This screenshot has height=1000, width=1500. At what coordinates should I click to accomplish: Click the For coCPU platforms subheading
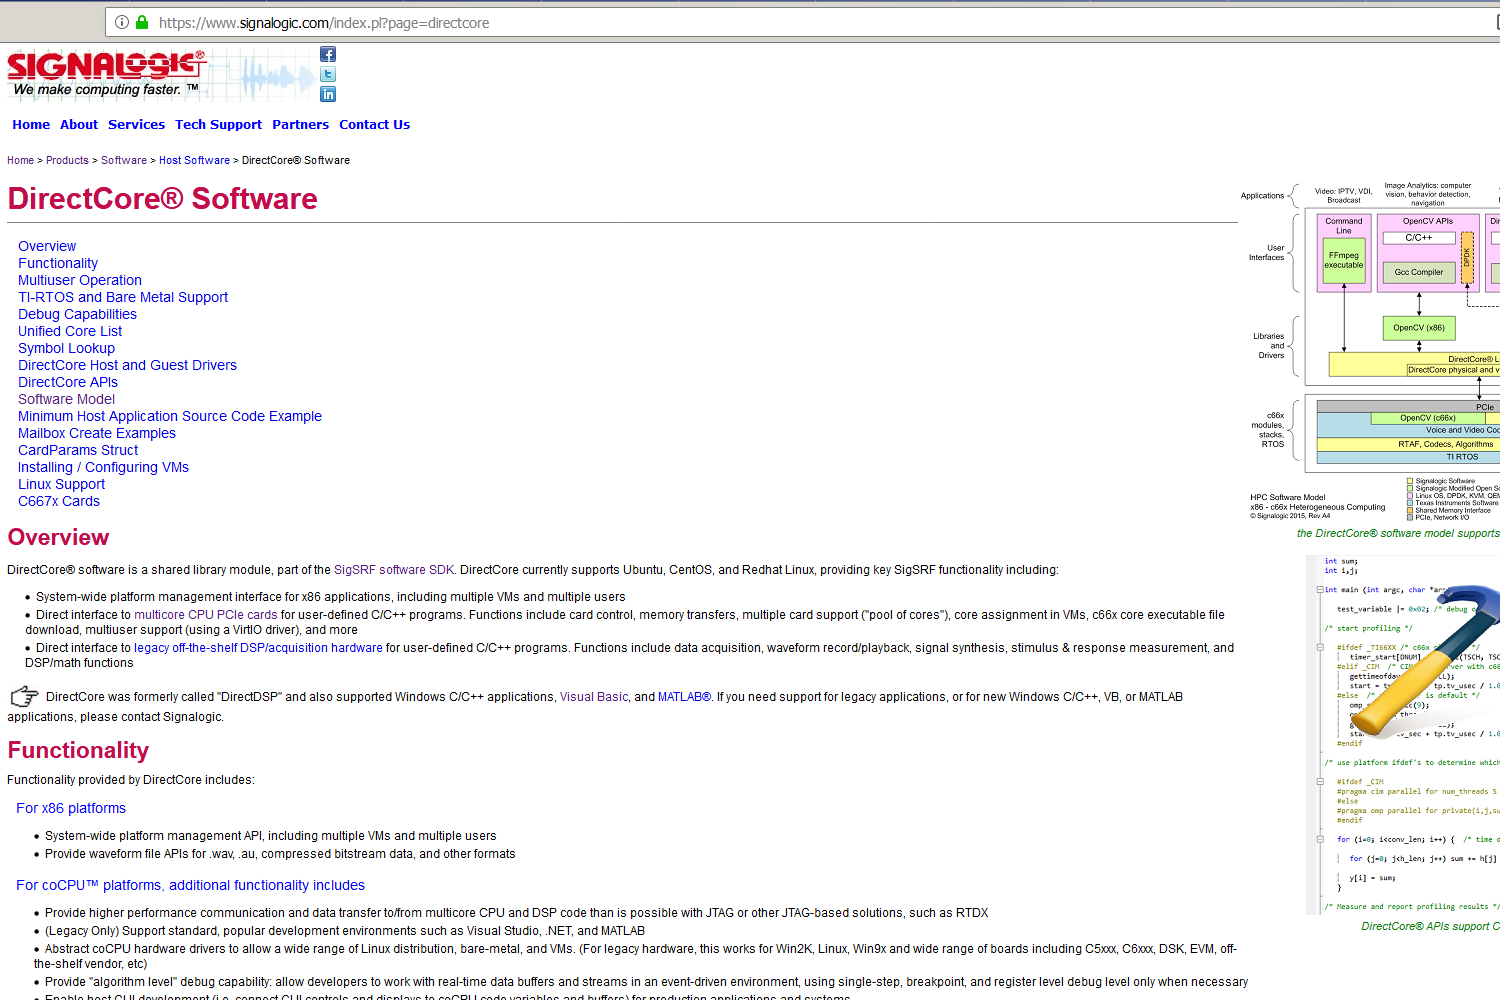coord(190,885)
